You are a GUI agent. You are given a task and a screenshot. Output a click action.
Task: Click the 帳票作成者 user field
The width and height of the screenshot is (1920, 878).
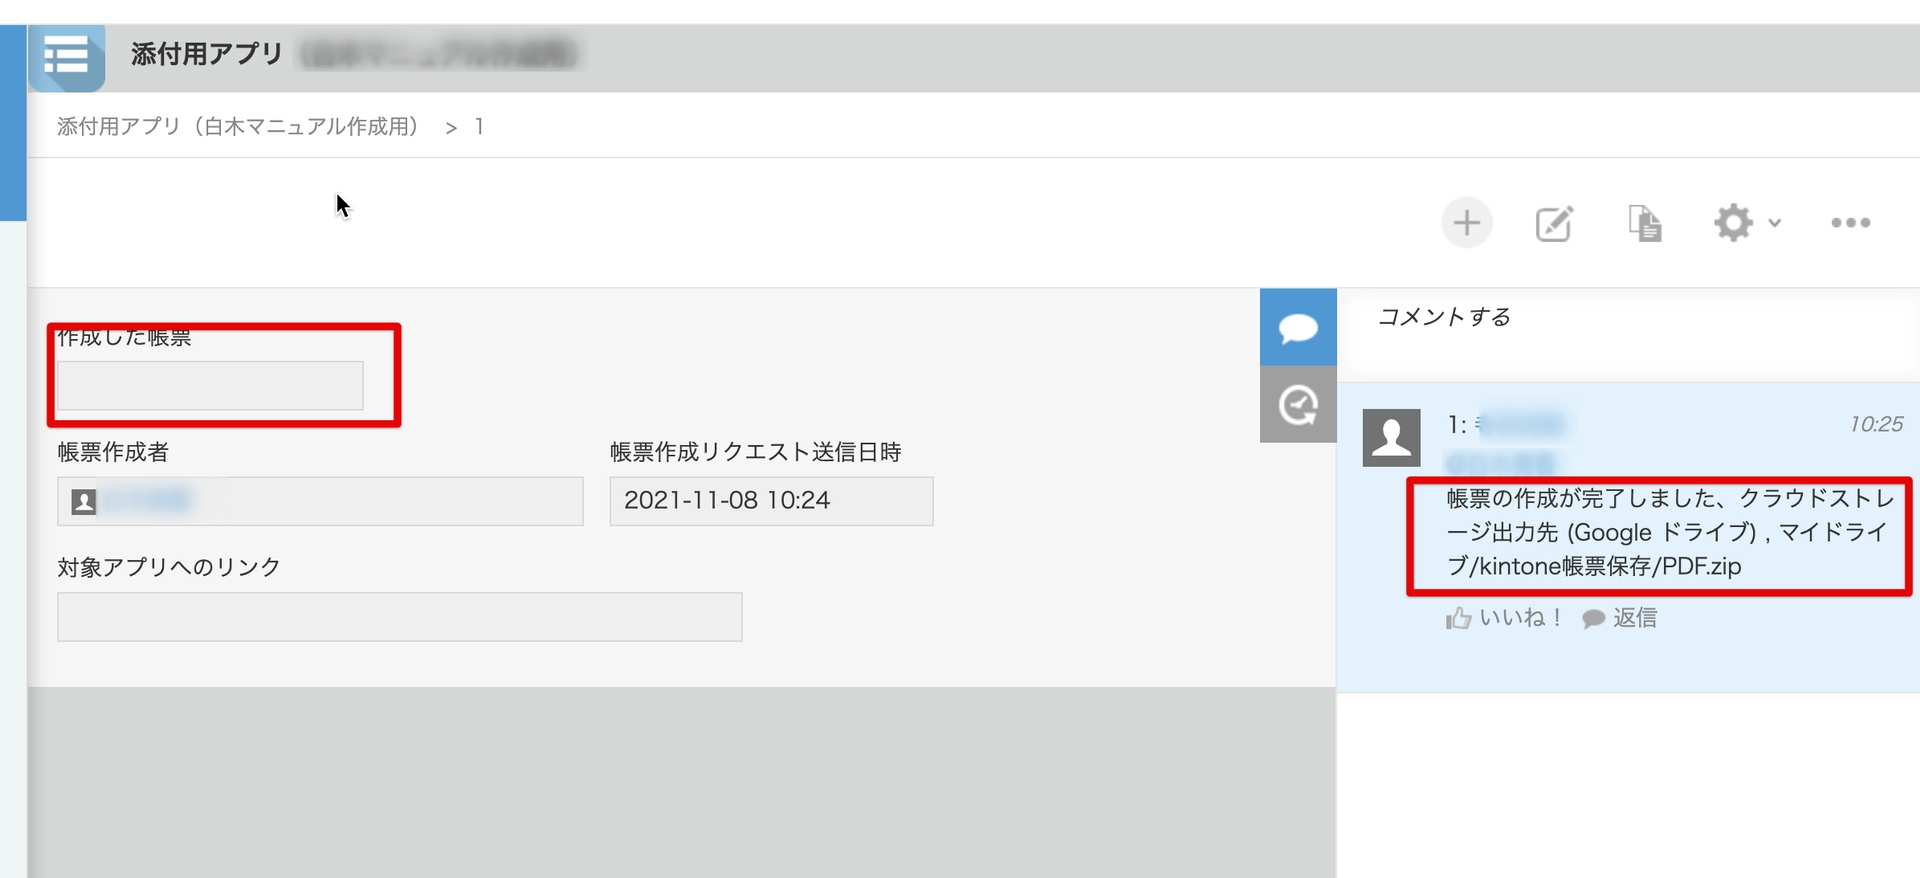point(320,501)
